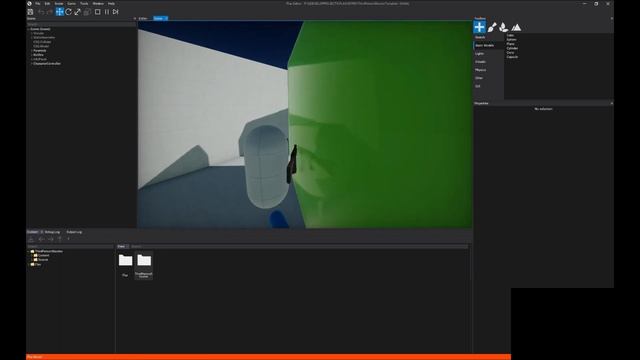The width and height of the screenshot is (640, 360).
Task: Open the Tools menu
Action: click(84, 3)
